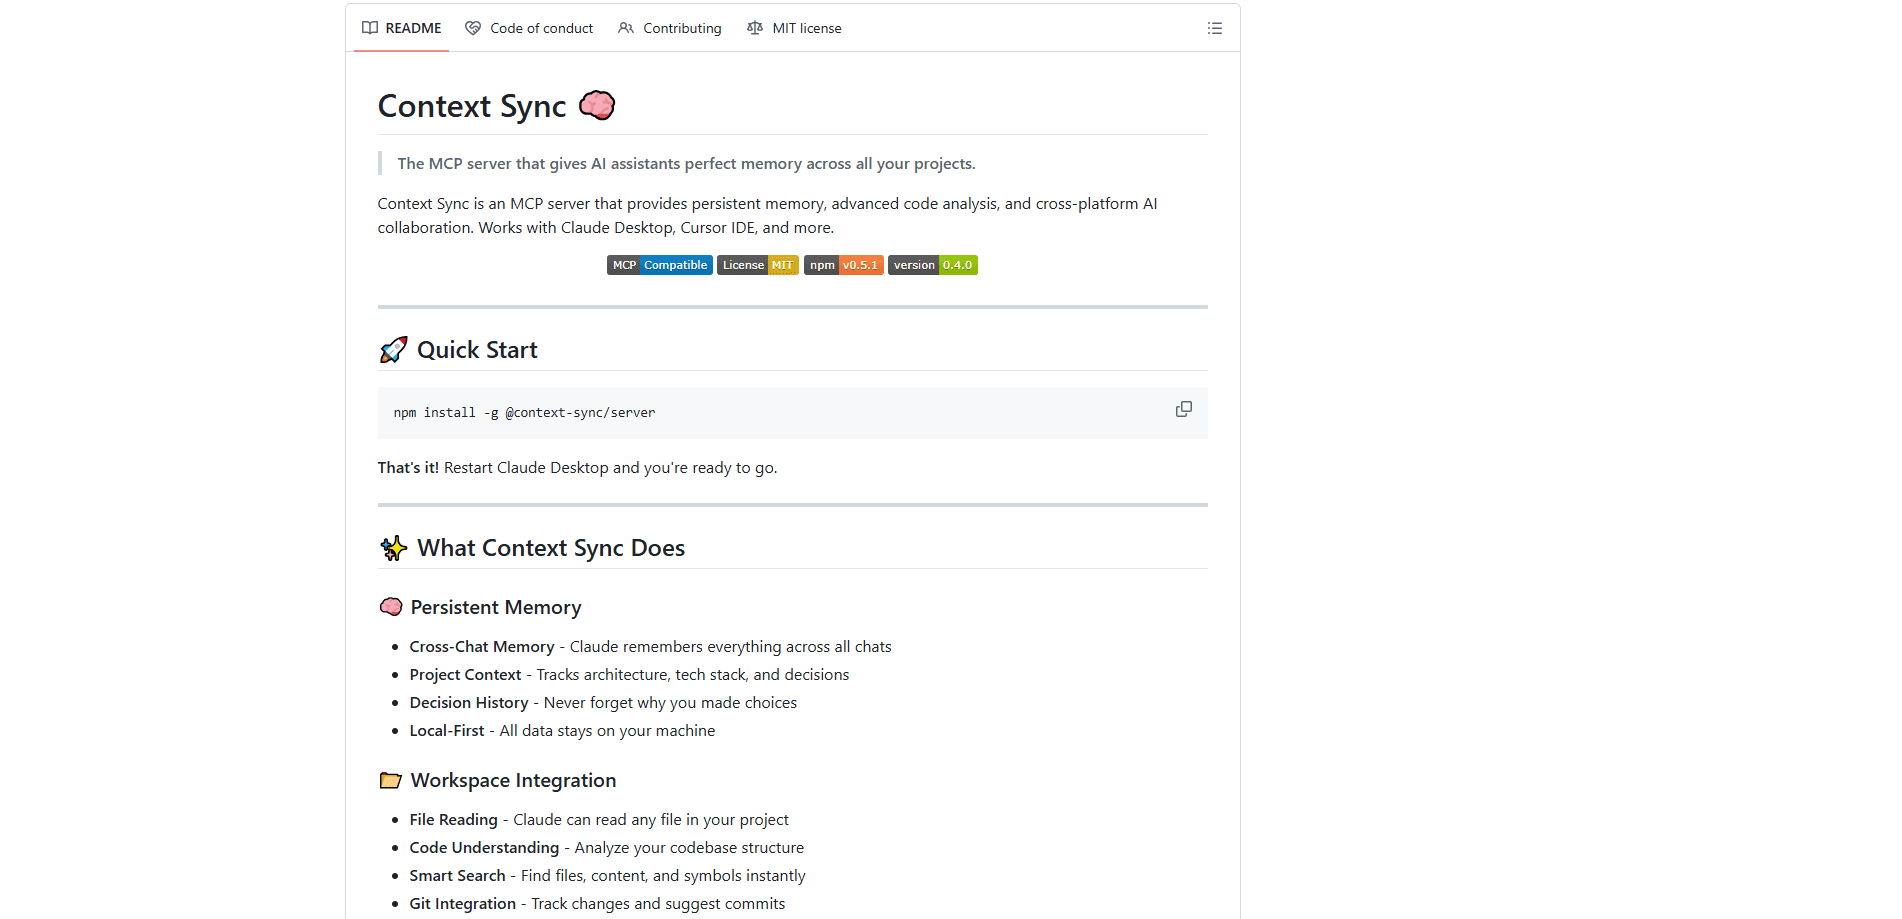The width and height of the screenshot is (1902, 919).
Task: Click the Workspace Integration subheading
Action: (x=513, y=780)
